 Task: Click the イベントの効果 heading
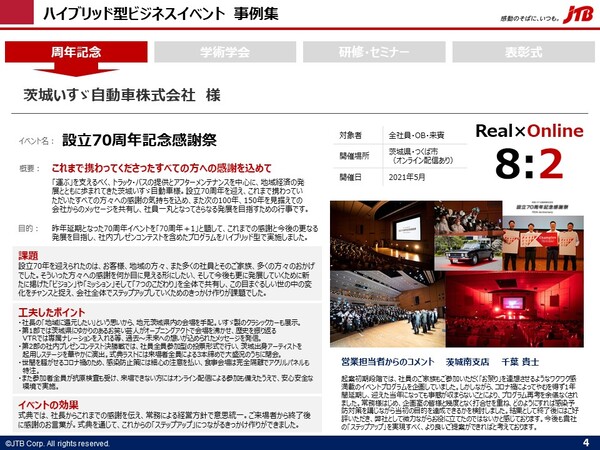(48, 405)
